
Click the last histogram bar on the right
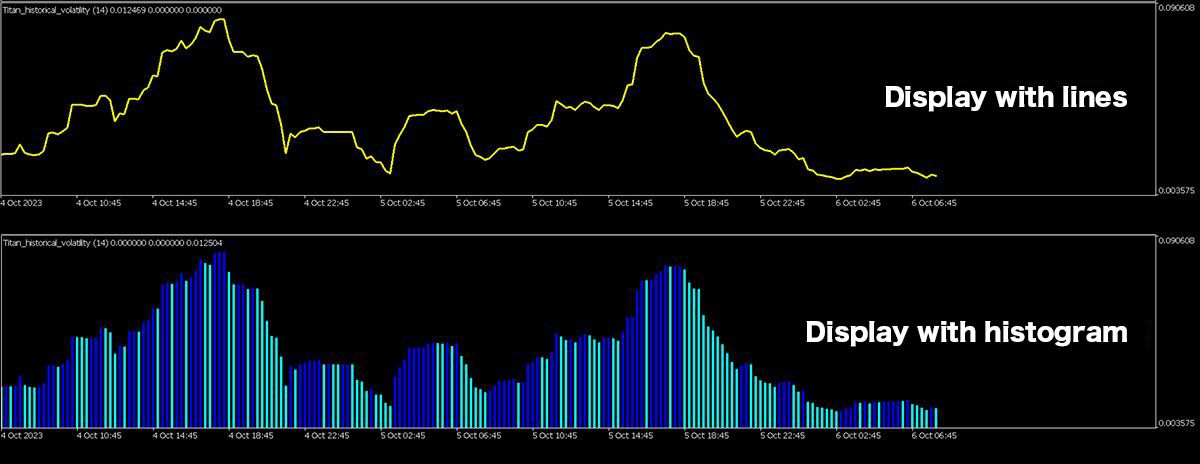(936, 417)
